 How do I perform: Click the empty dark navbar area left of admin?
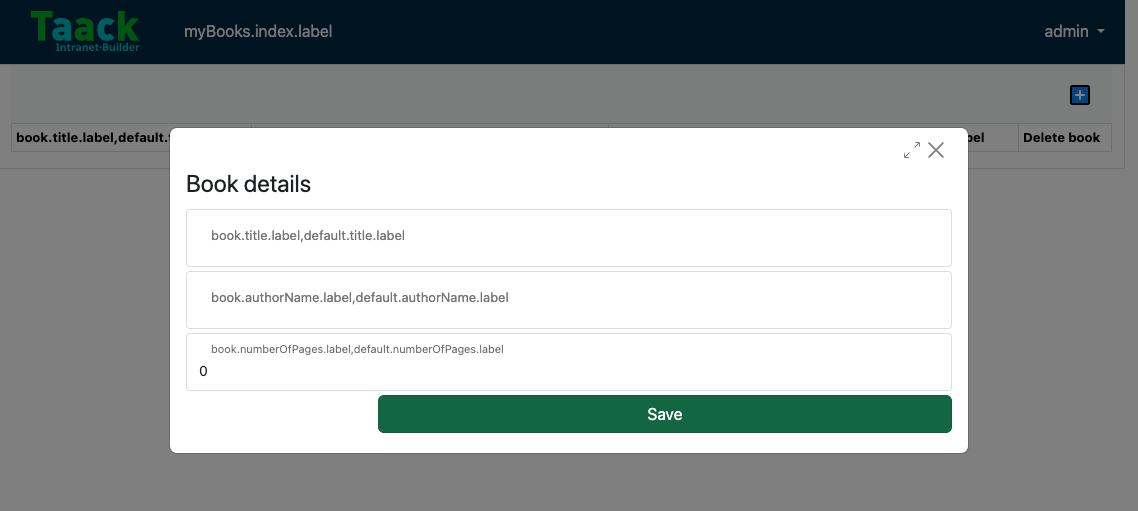(x=682, y=31)
